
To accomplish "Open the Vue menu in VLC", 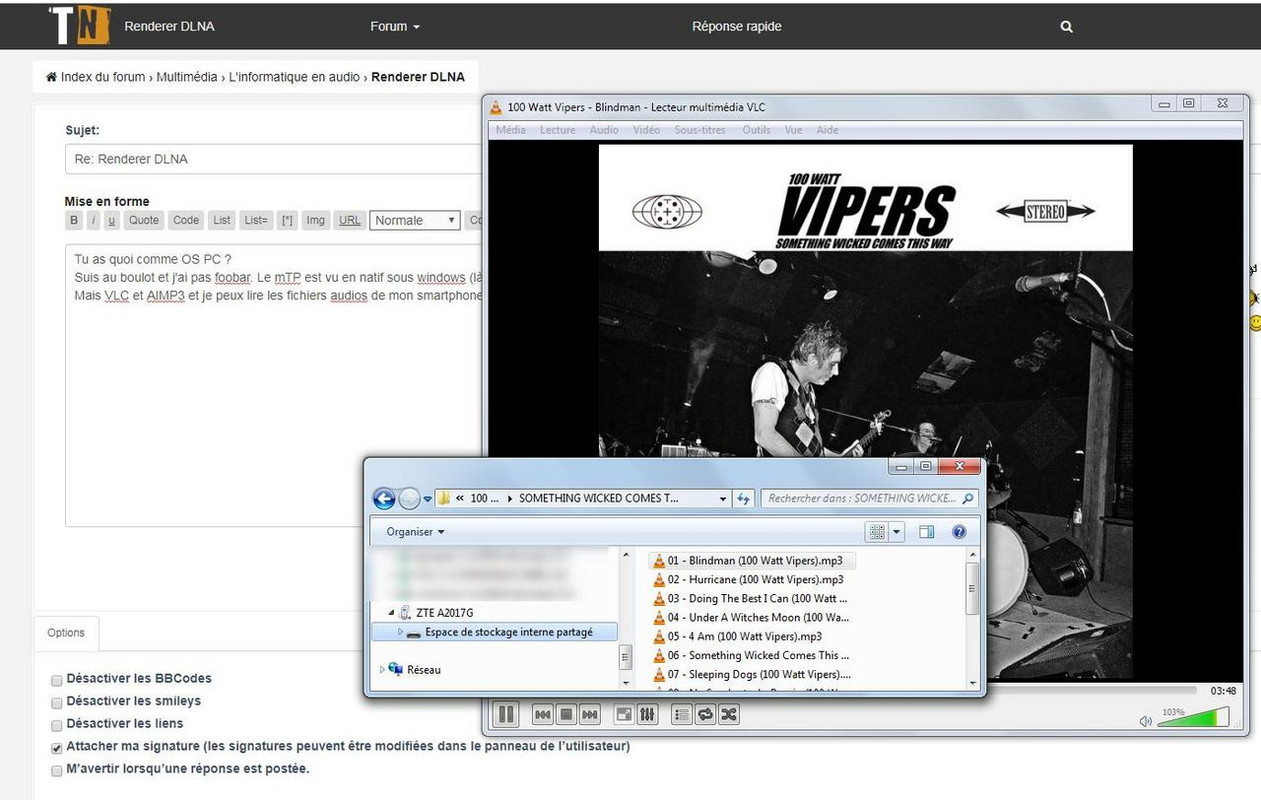I will pos(793,130).
